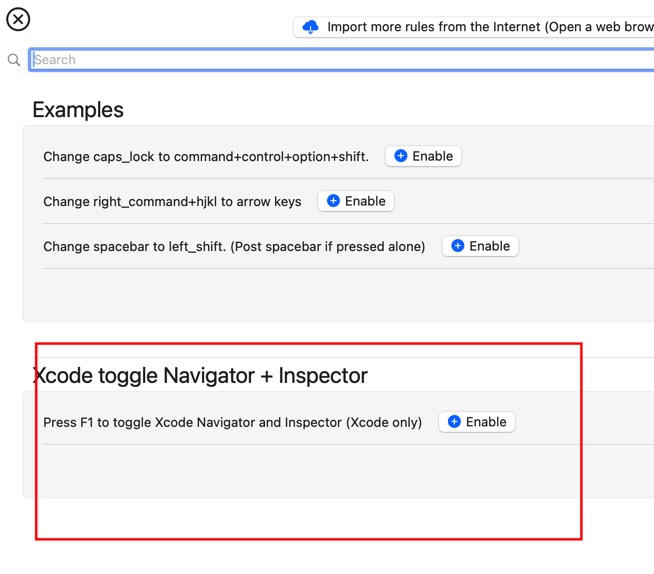
Task: Select the Xcode toggle Navigator + Inspector heading
Action: (200, 376)
